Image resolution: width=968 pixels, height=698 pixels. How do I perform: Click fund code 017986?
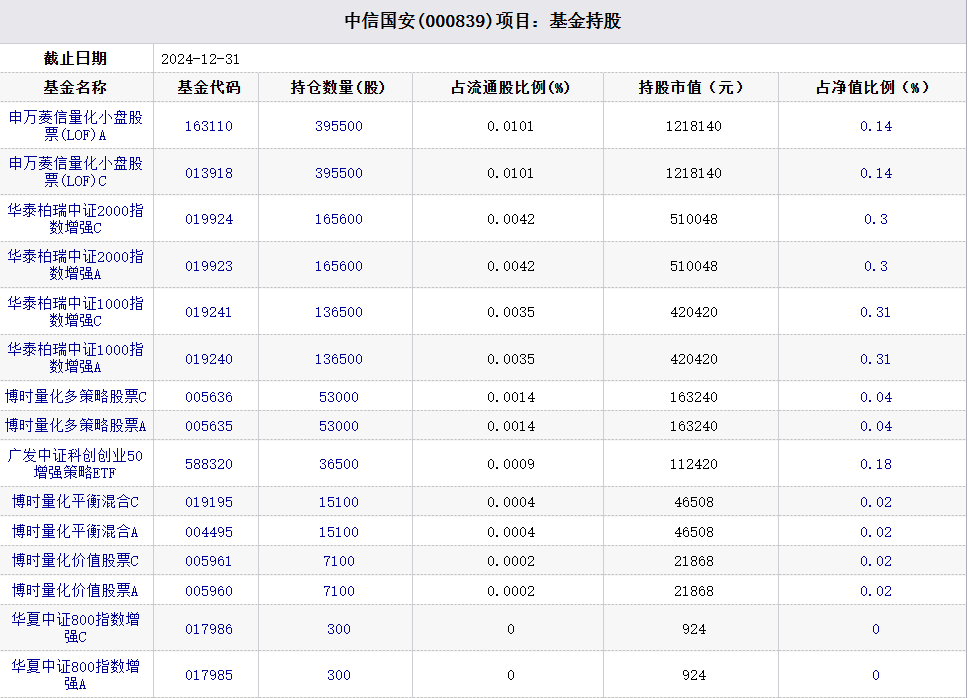209,629
